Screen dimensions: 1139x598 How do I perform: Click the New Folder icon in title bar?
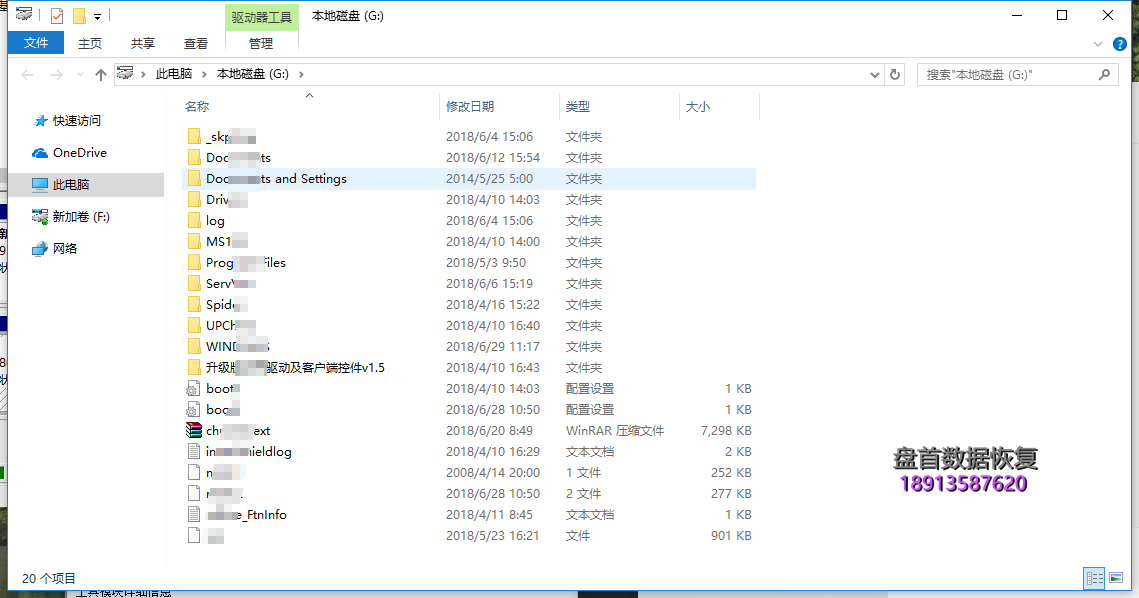pyautogui.click(x=79, y=16)
